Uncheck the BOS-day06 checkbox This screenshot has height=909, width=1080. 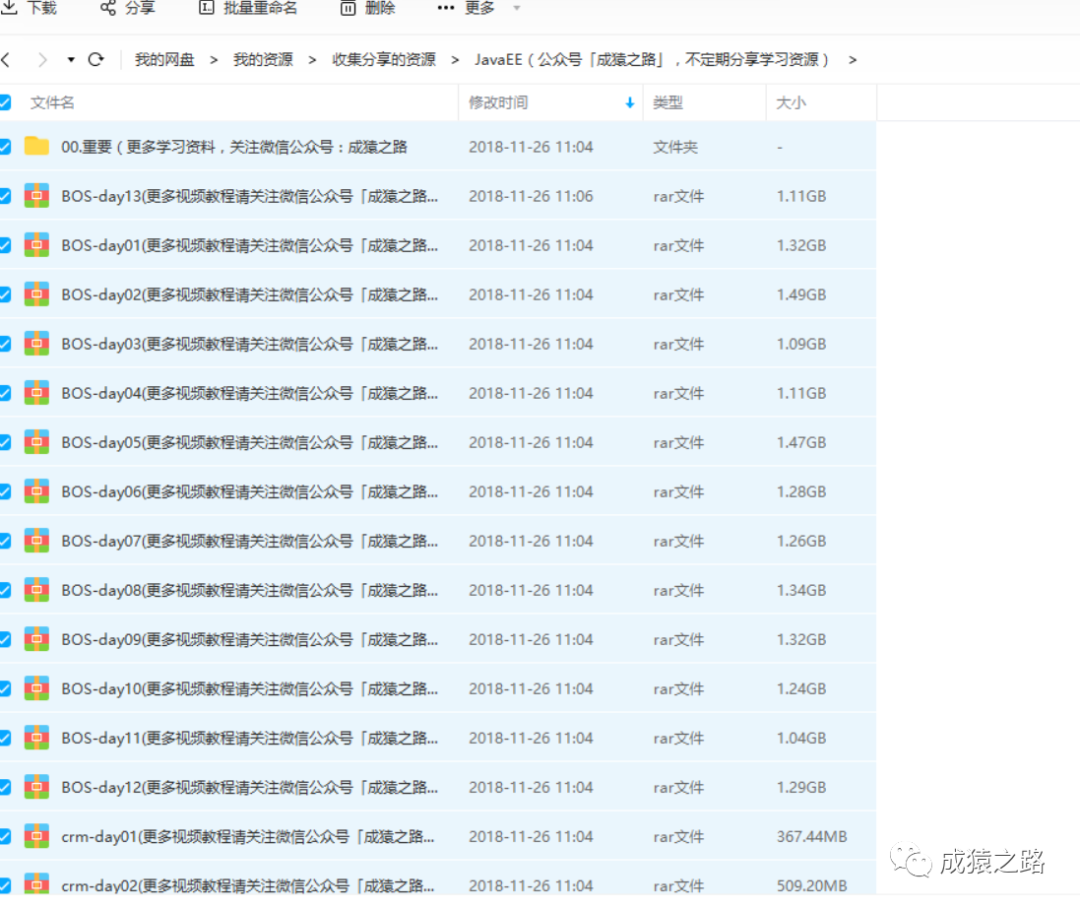pos(5,492)
